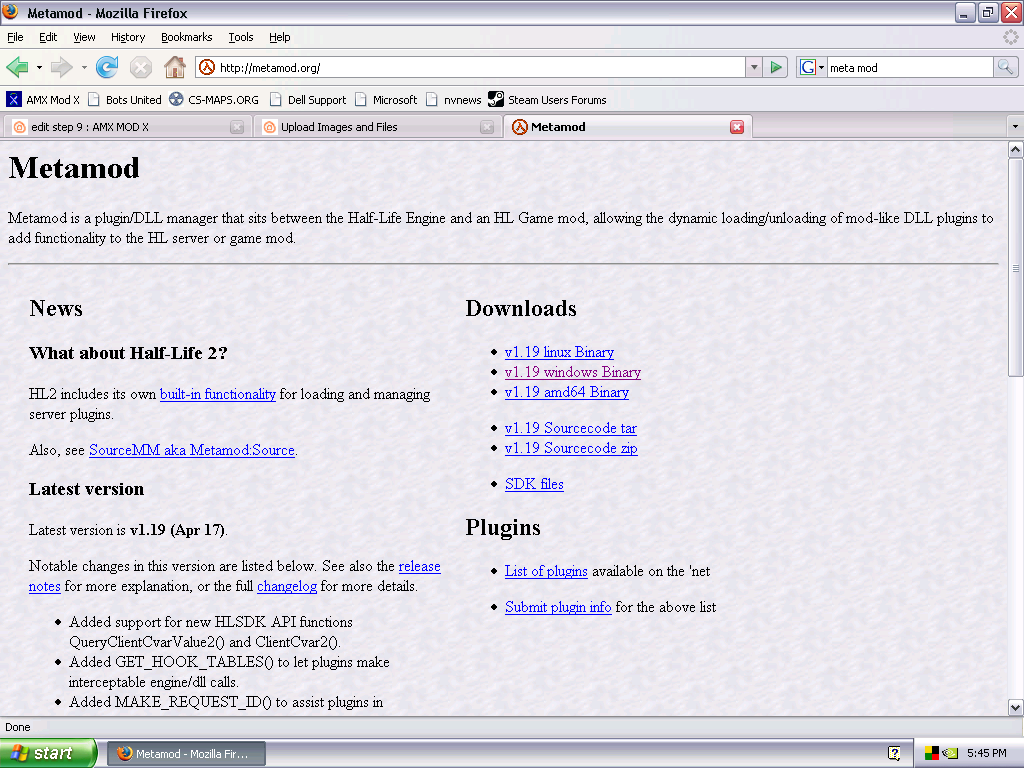The width and height of the screenshot is (1024, 768).
Task: Download v1.19 windows Binary
Action: click(x=573, y=372)
